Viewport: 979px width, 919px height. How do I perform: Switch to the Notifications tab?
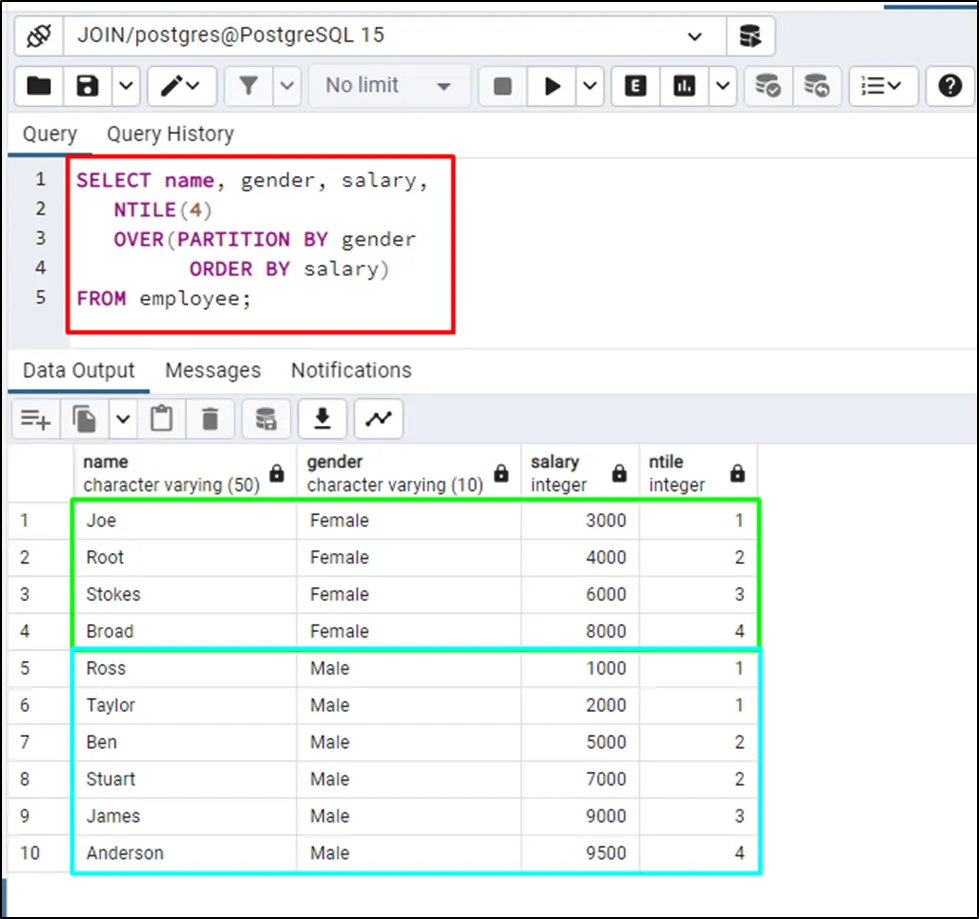pos(351,370)
